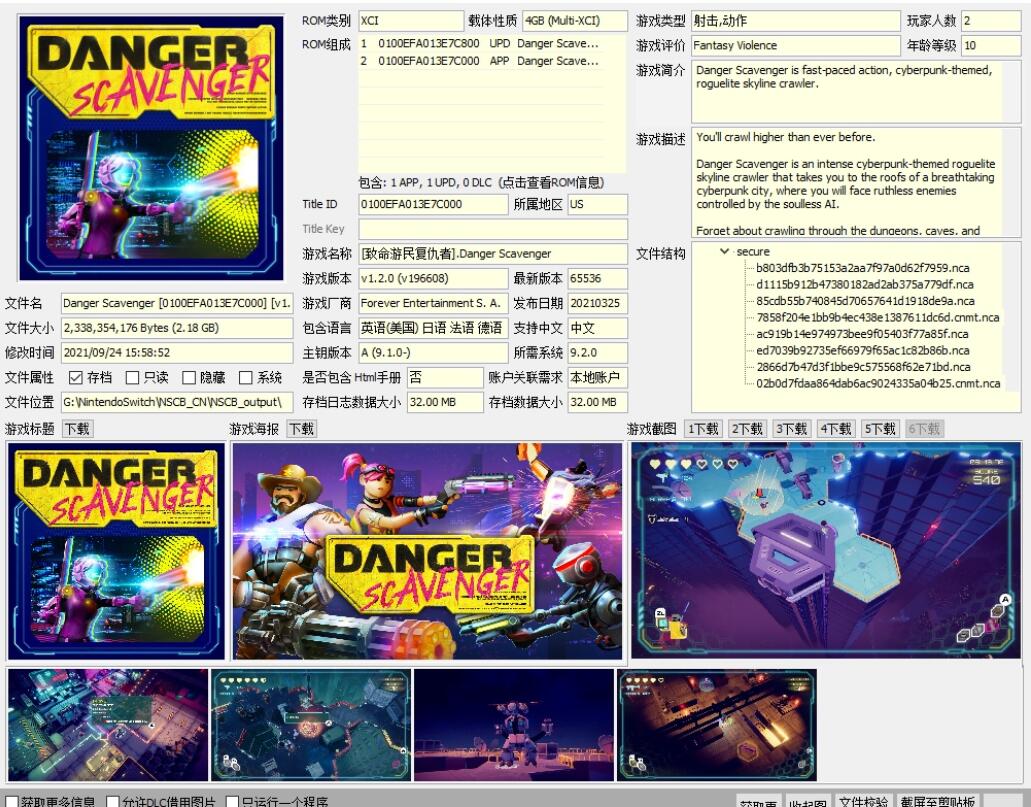The width and height of the screenshot is (1031, 807).
Task: Select ROM row 0100EFA013E7C800 UPD
Action: coord(481,43)
